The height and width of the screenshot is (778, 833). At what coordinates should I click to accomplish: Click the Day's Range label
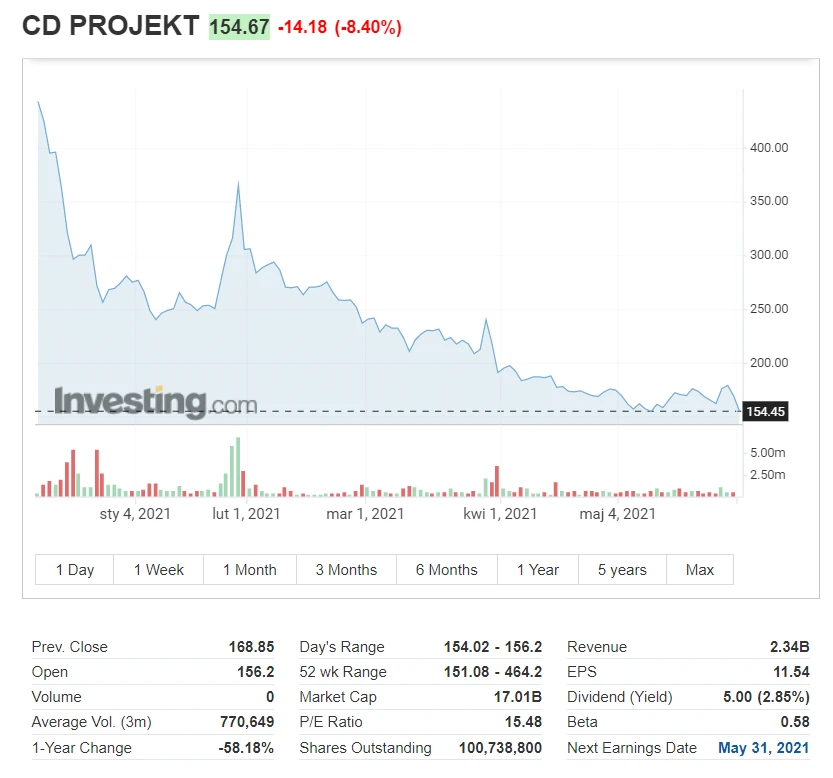(x=342, y=647)
